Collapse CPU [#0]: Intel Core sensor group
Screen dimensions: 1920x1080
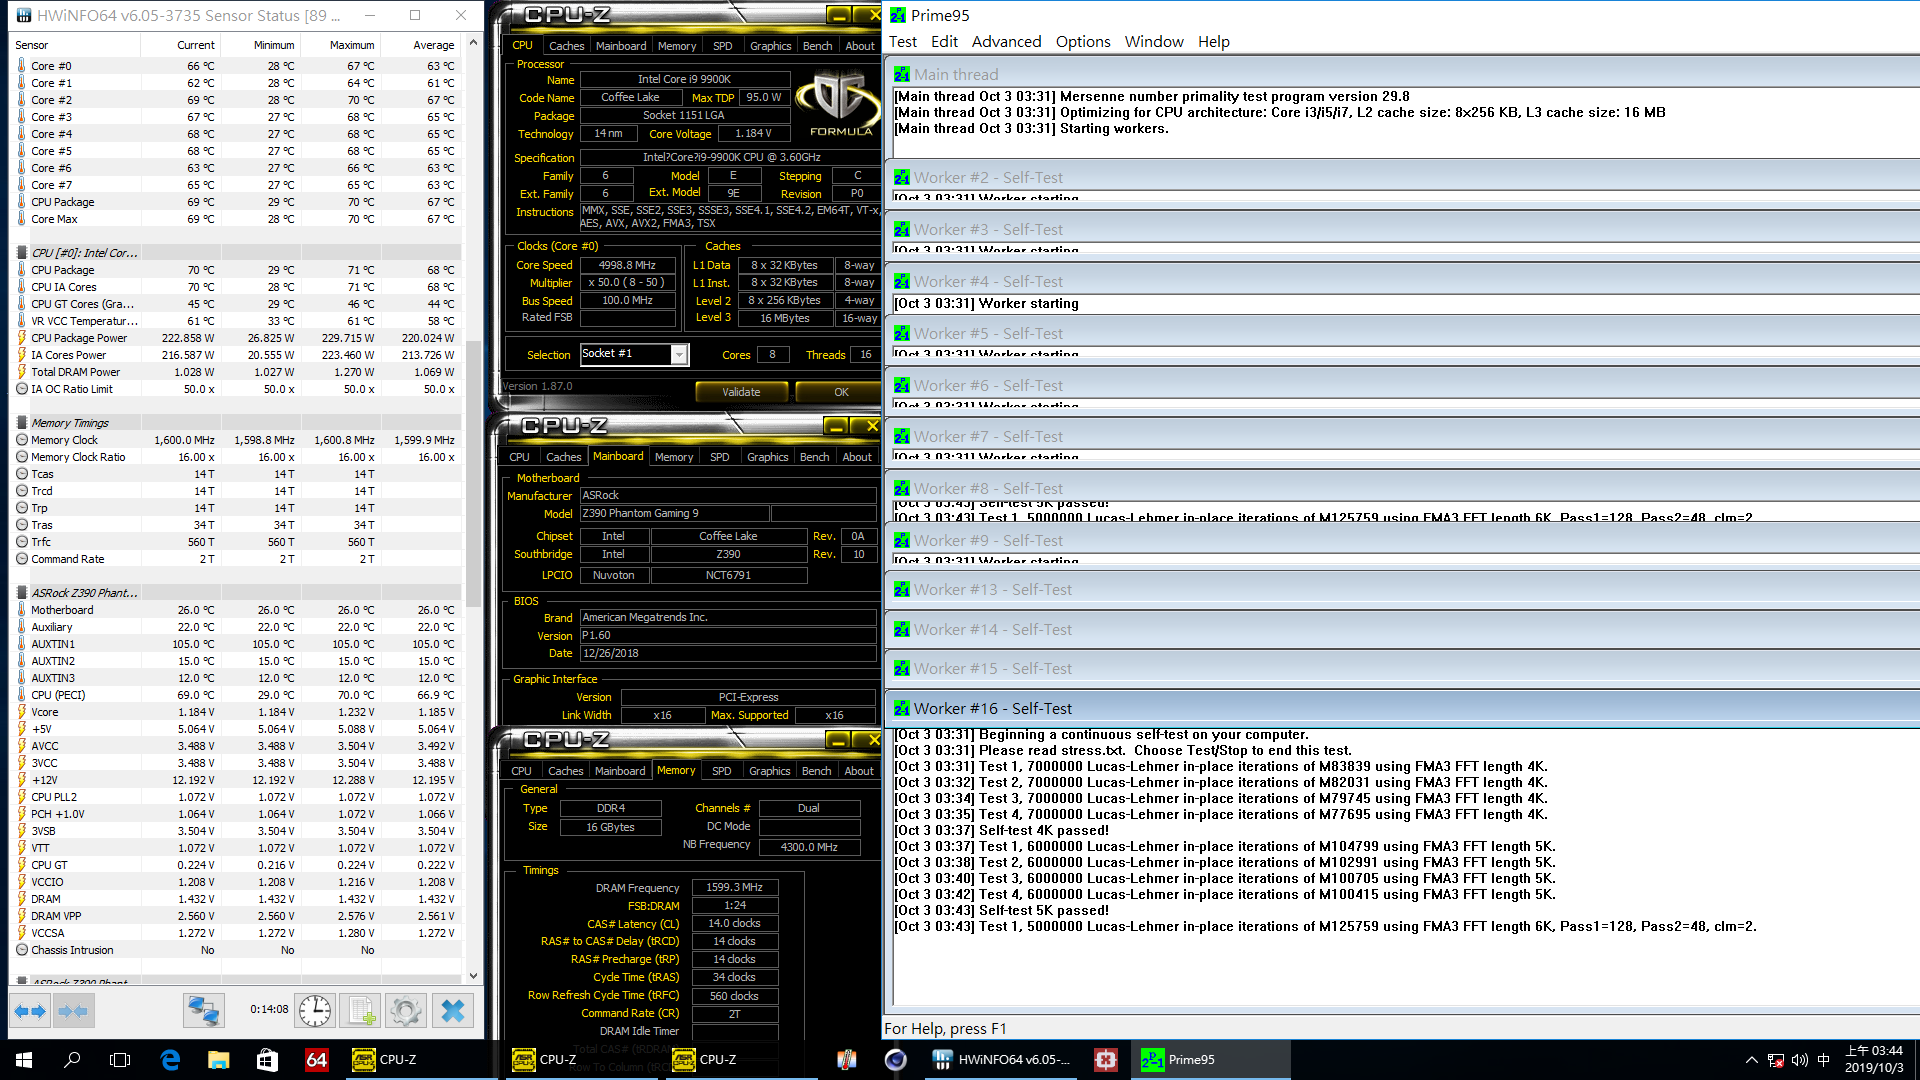coord(22,253)
